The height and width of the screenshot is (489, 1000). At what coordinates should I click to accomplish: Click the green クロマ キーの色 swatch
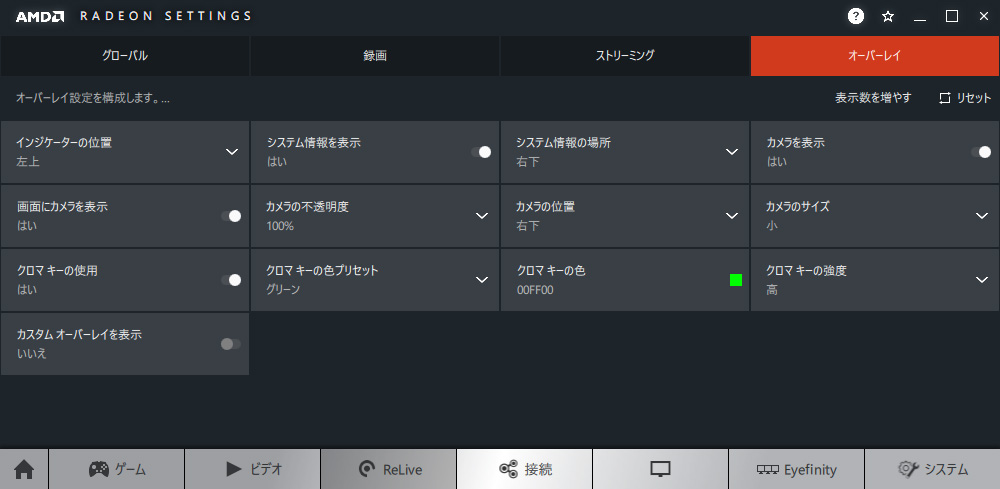pos(736,280)
